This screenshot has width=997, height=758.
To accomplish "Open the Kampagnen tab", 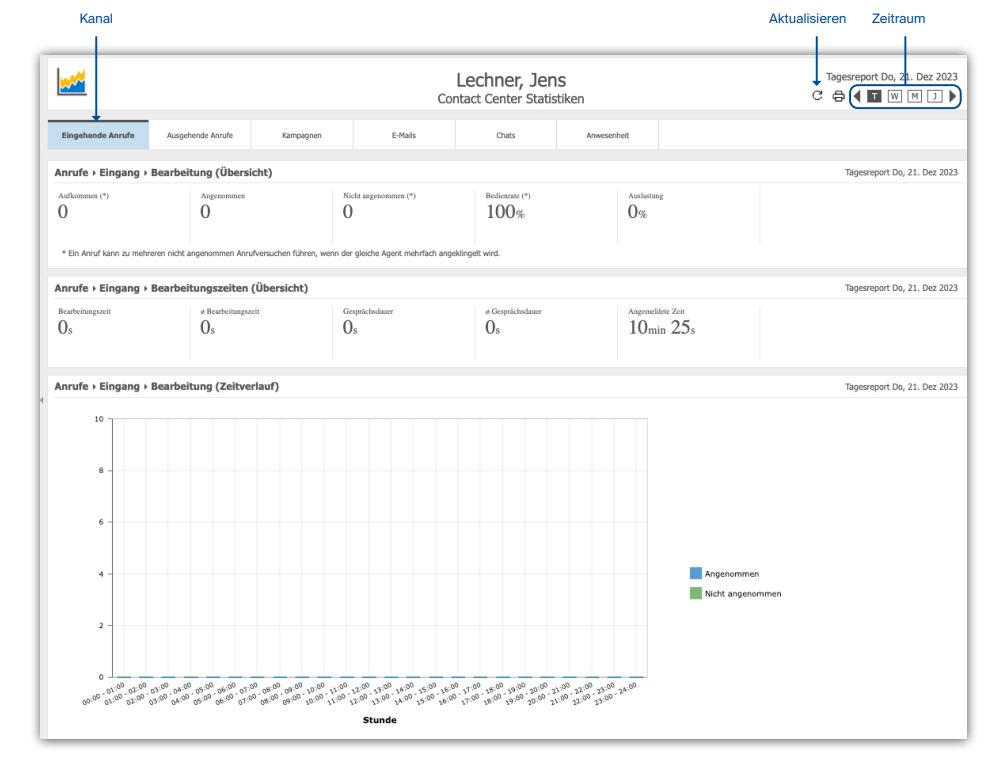I will (302, 135).
